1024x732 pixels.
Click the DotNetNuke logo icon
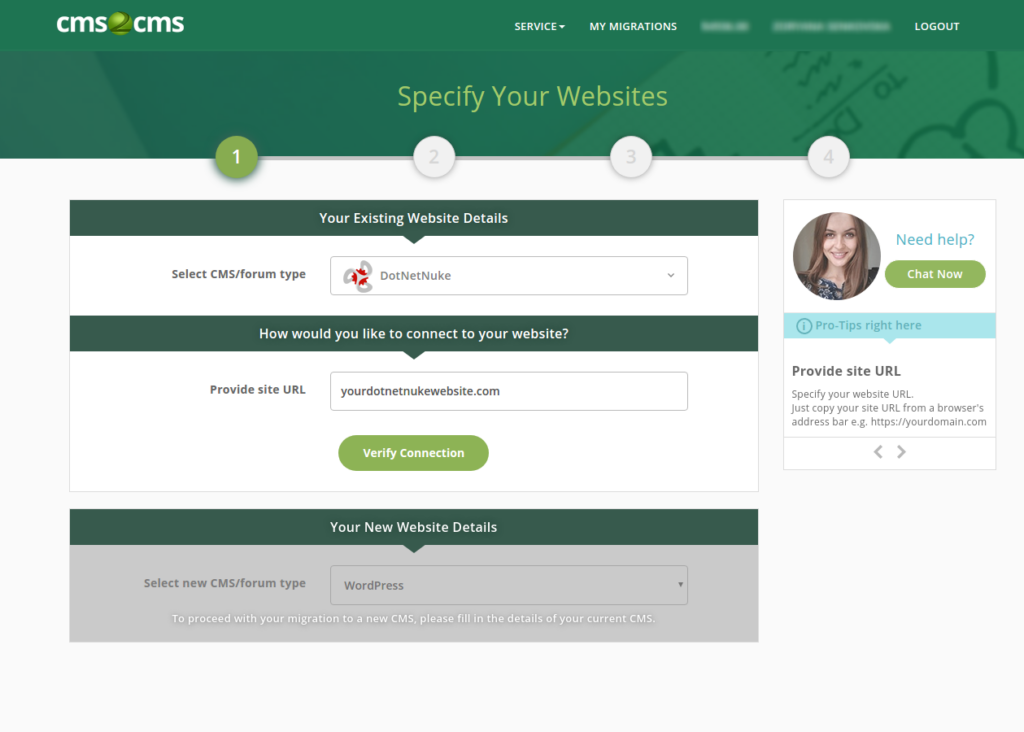[358, 276]
